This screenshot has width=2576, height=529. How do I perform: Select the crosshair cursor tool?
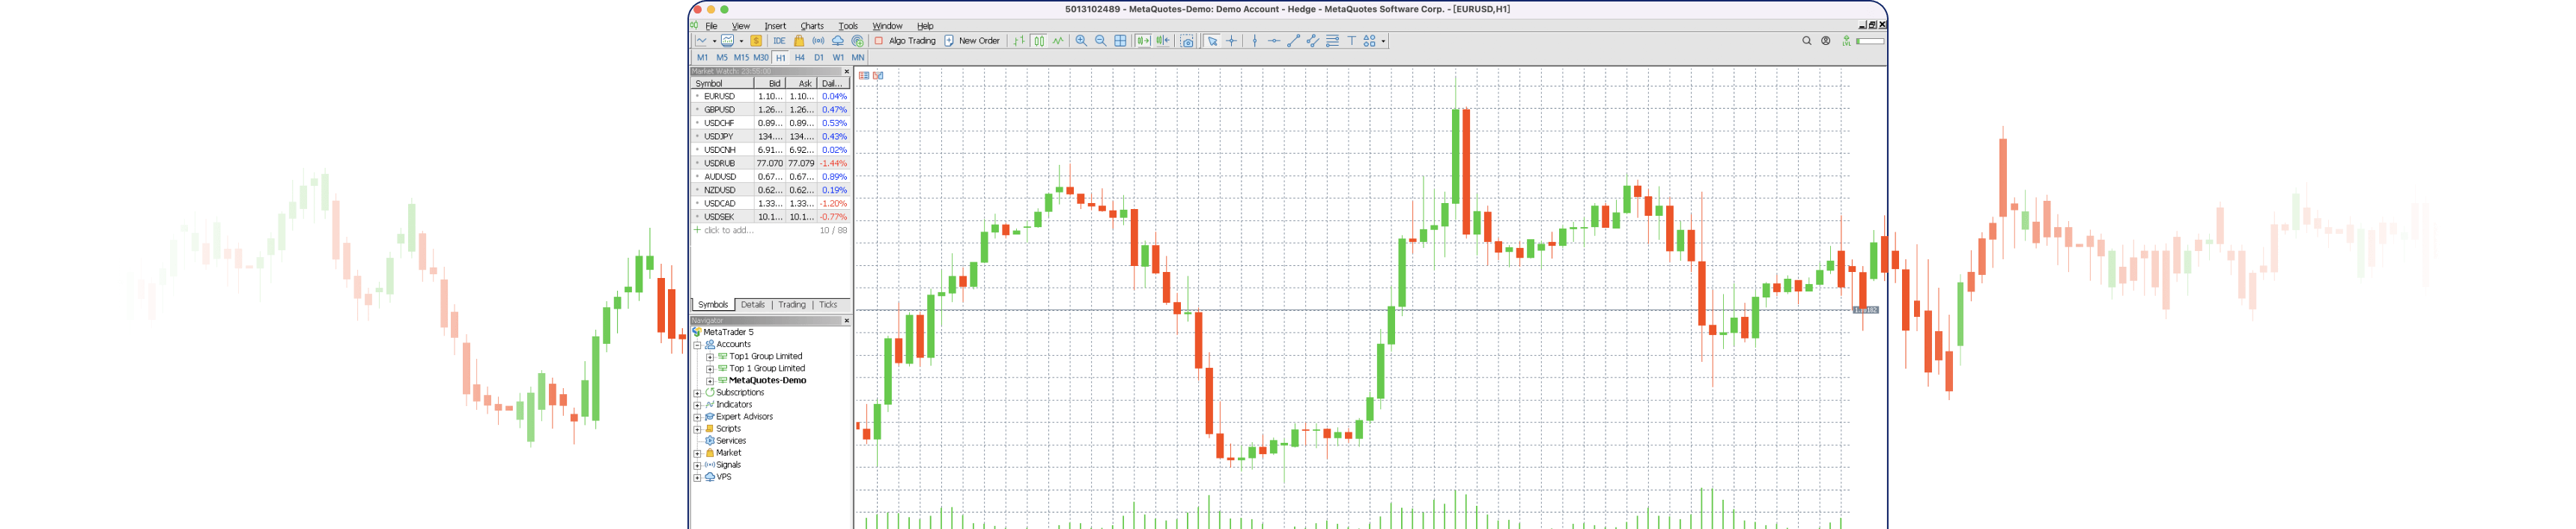pos(1231,41)
